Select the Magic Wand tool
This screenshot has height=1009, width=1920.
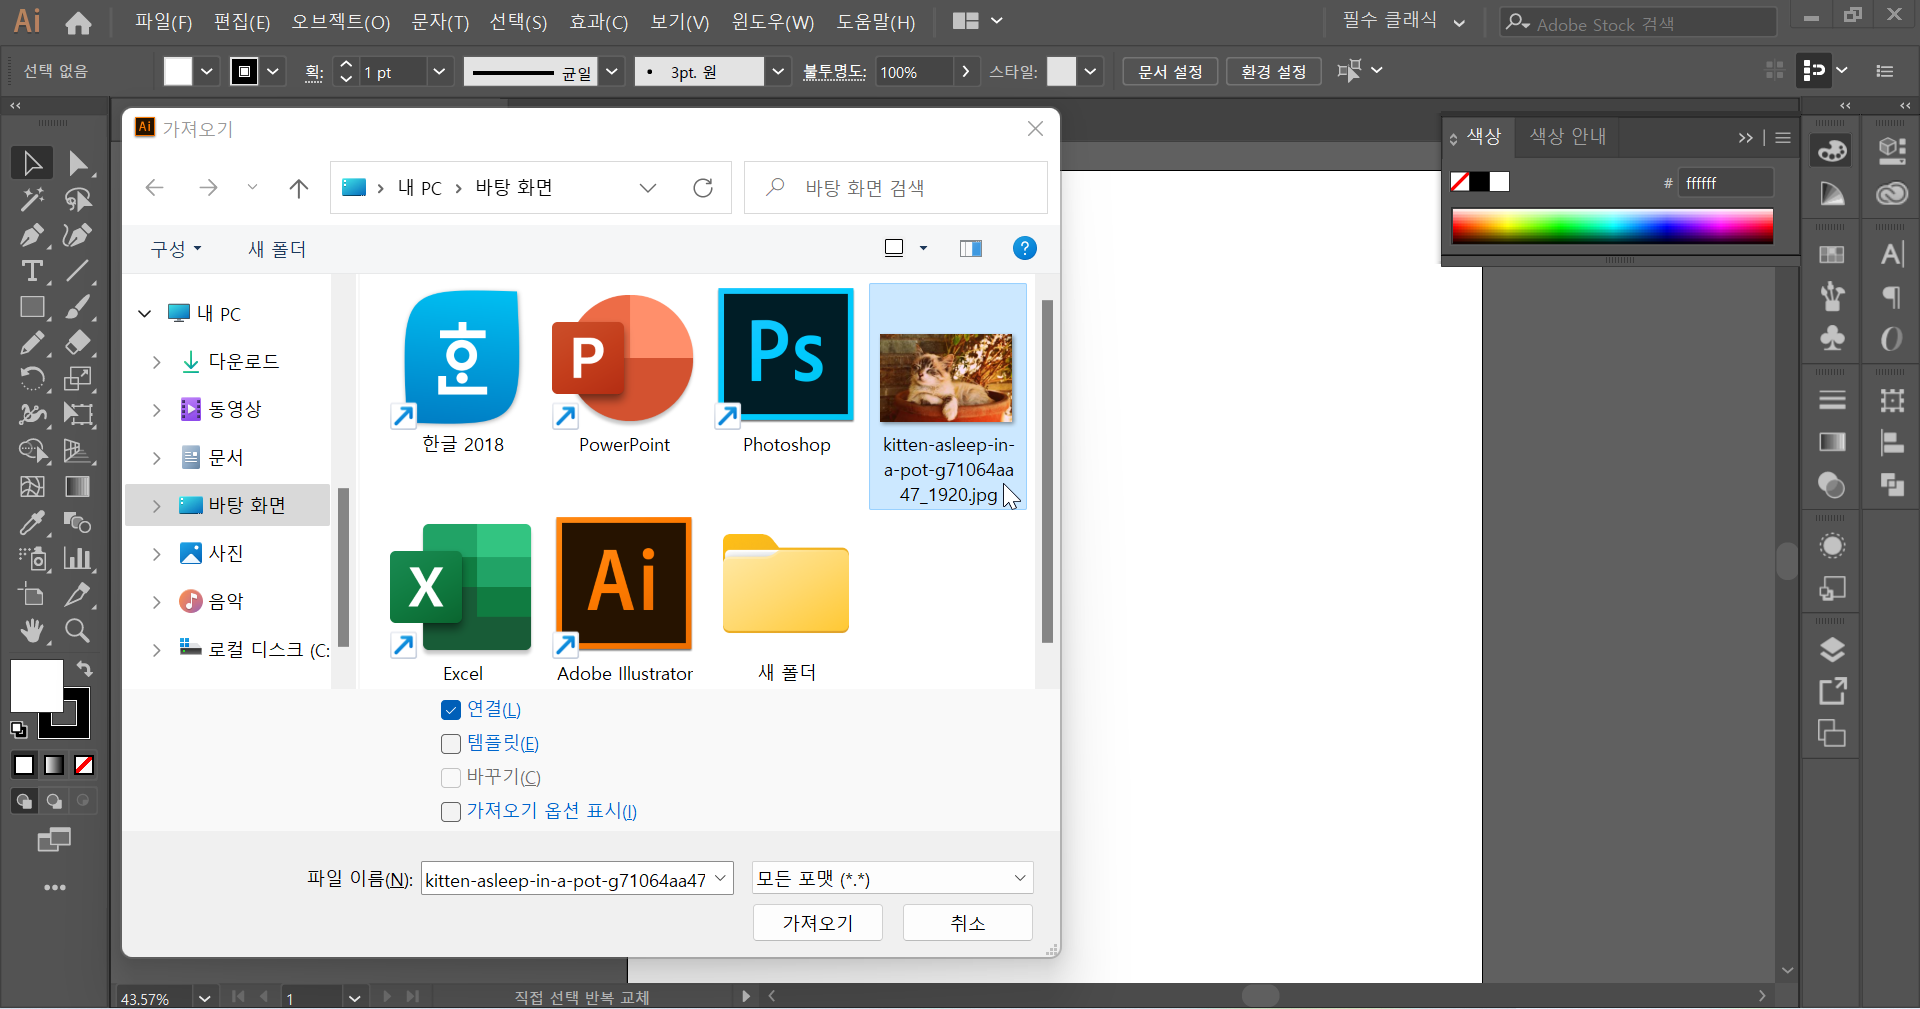coord(32,199)
